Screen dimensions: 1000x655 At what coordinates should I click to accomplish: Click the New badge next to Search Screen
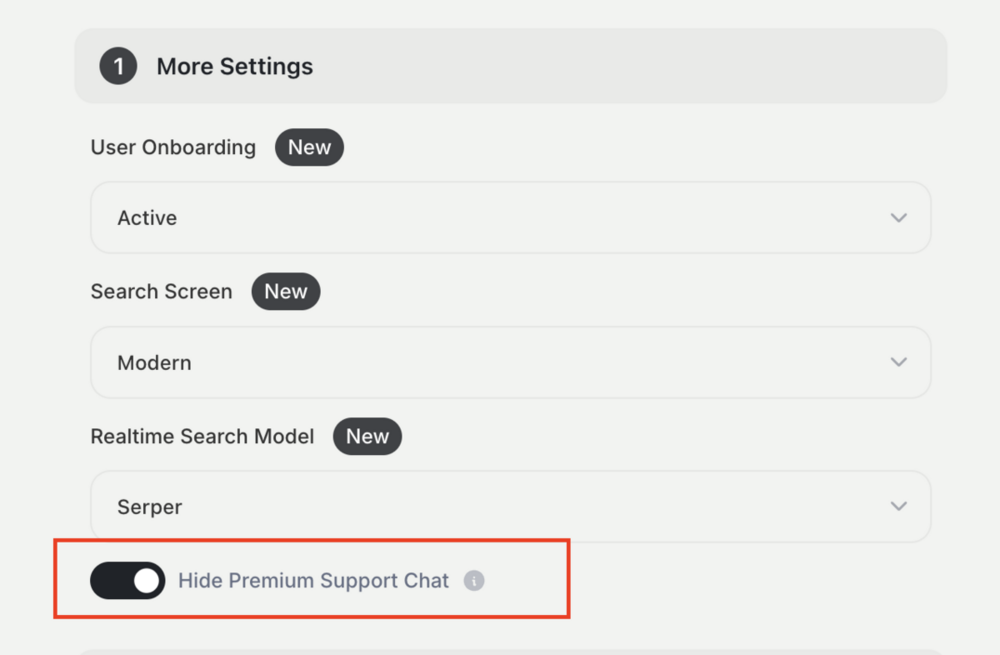(285, 292)
